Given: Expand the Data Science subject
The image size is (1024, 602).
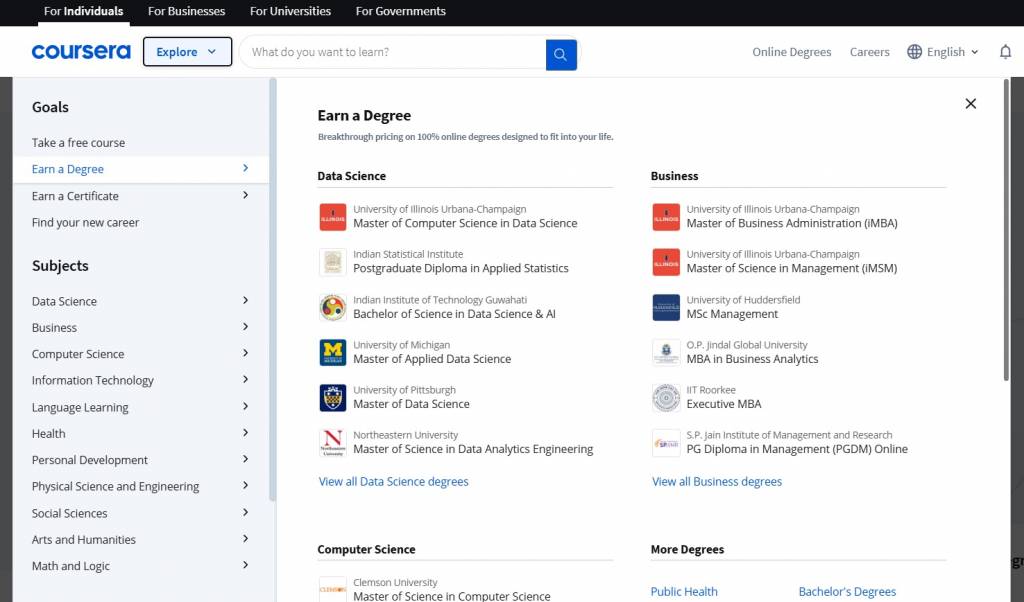Looking at the screenshot, I should coord(245,300).
